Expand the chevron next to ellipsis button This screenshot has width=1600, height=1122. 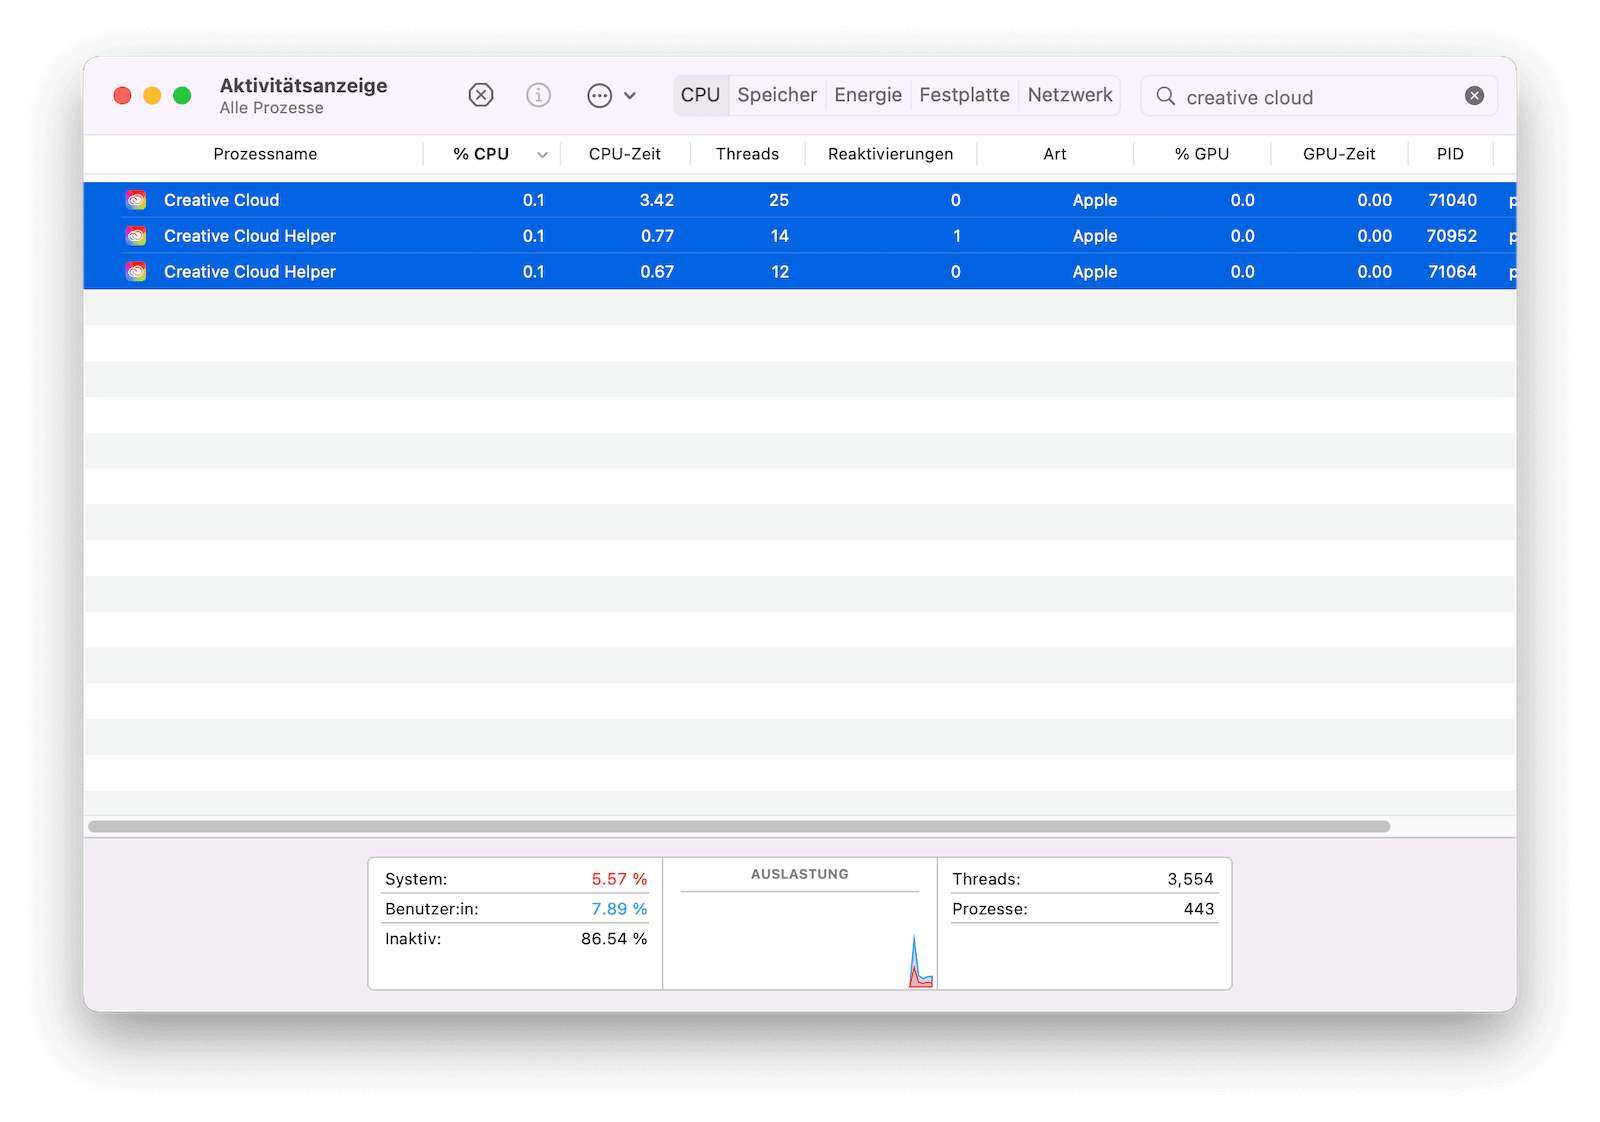630,96
